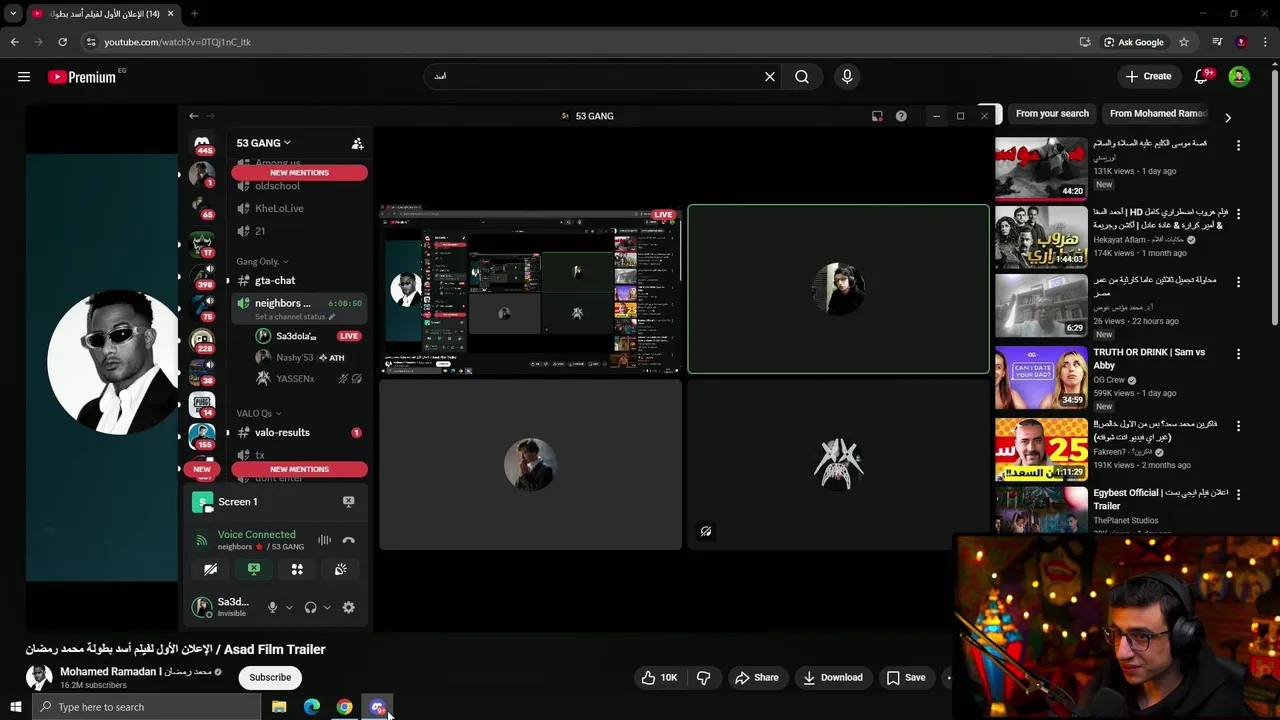Collapse the Gang Only category

click(x=262, y=262)
